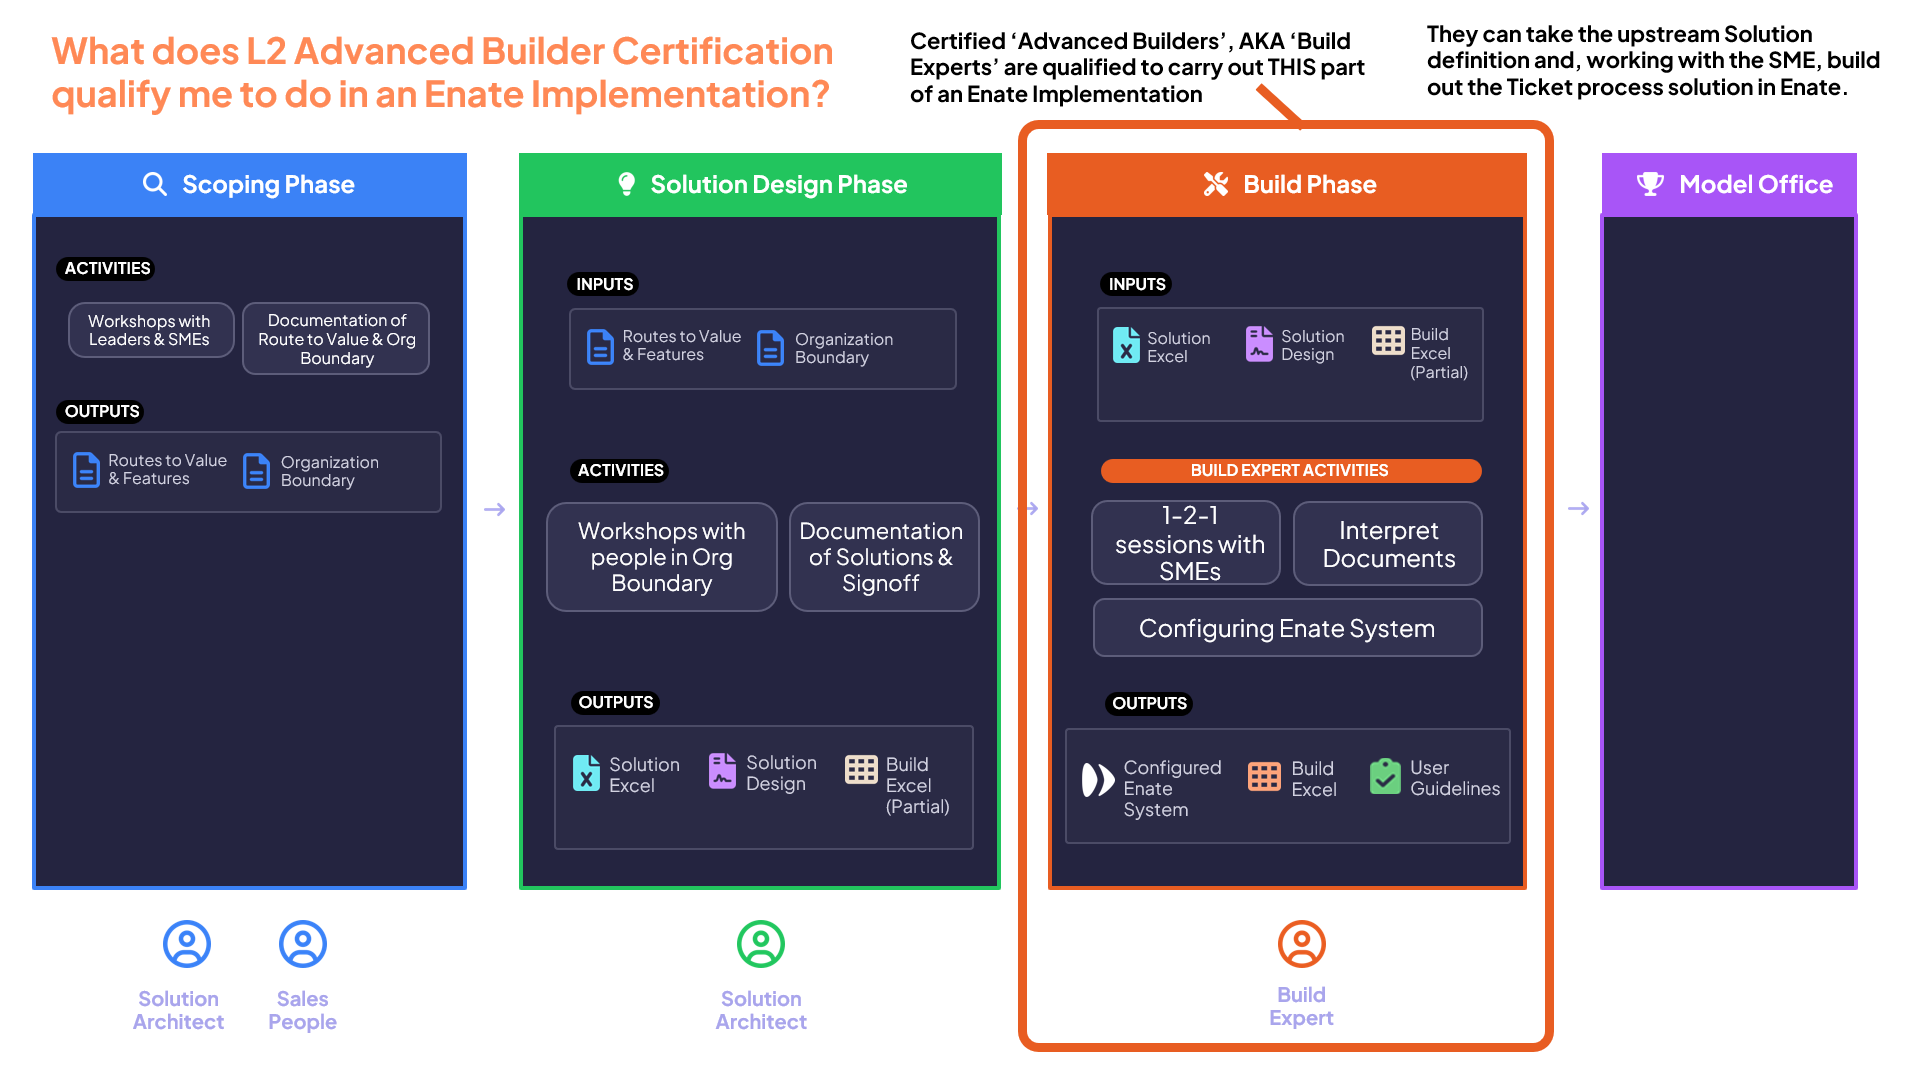Click the Sales People person icon
Viewport: 1920px width, 1080px height.
(x=302, y=944)
